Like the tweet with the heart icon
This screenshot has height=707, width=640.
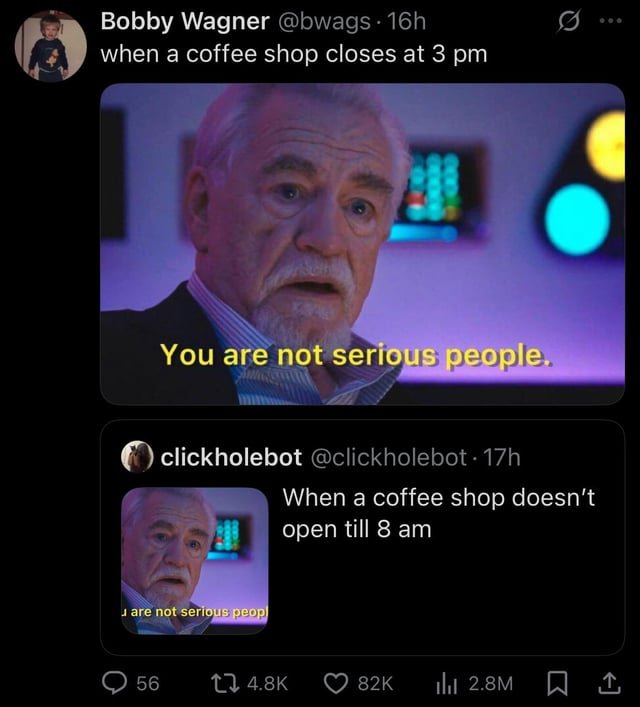336,683
